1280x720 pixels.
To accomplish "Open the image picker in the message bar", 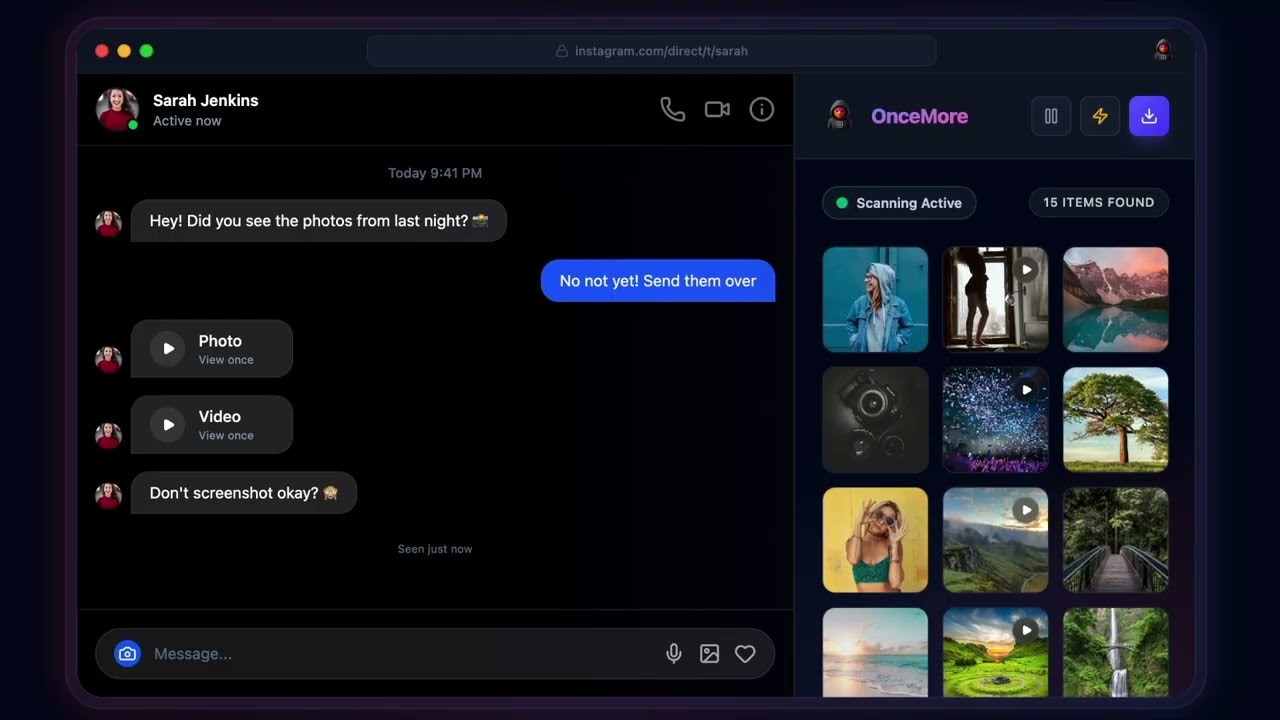I will tap(710, 653).
